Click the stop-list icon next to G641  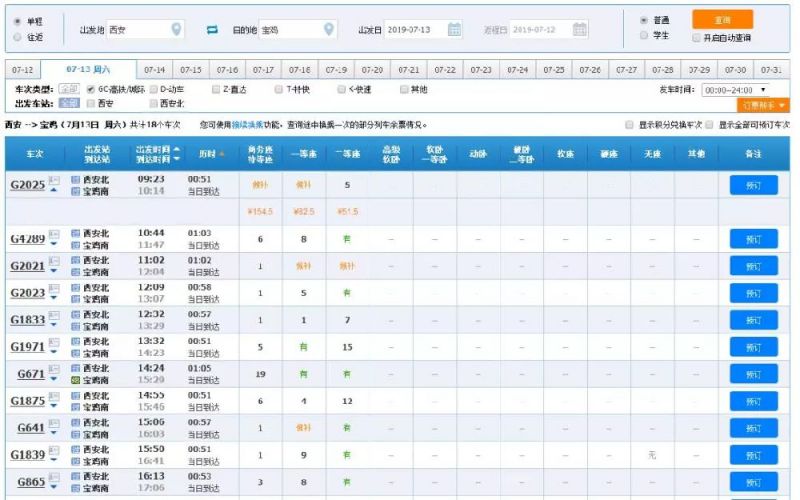[x=54, y=423]
